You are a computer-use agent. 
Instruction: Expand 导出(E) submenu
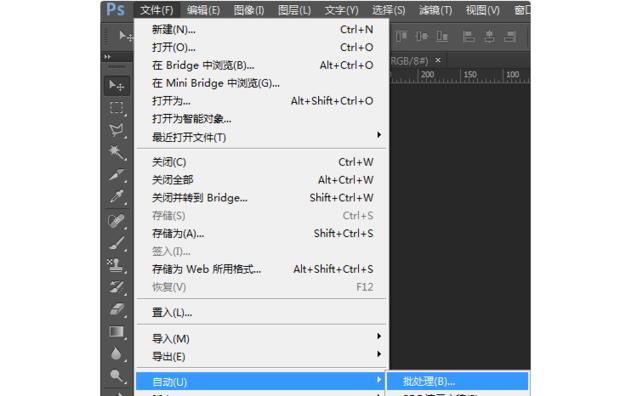click(x=261, y=356)
